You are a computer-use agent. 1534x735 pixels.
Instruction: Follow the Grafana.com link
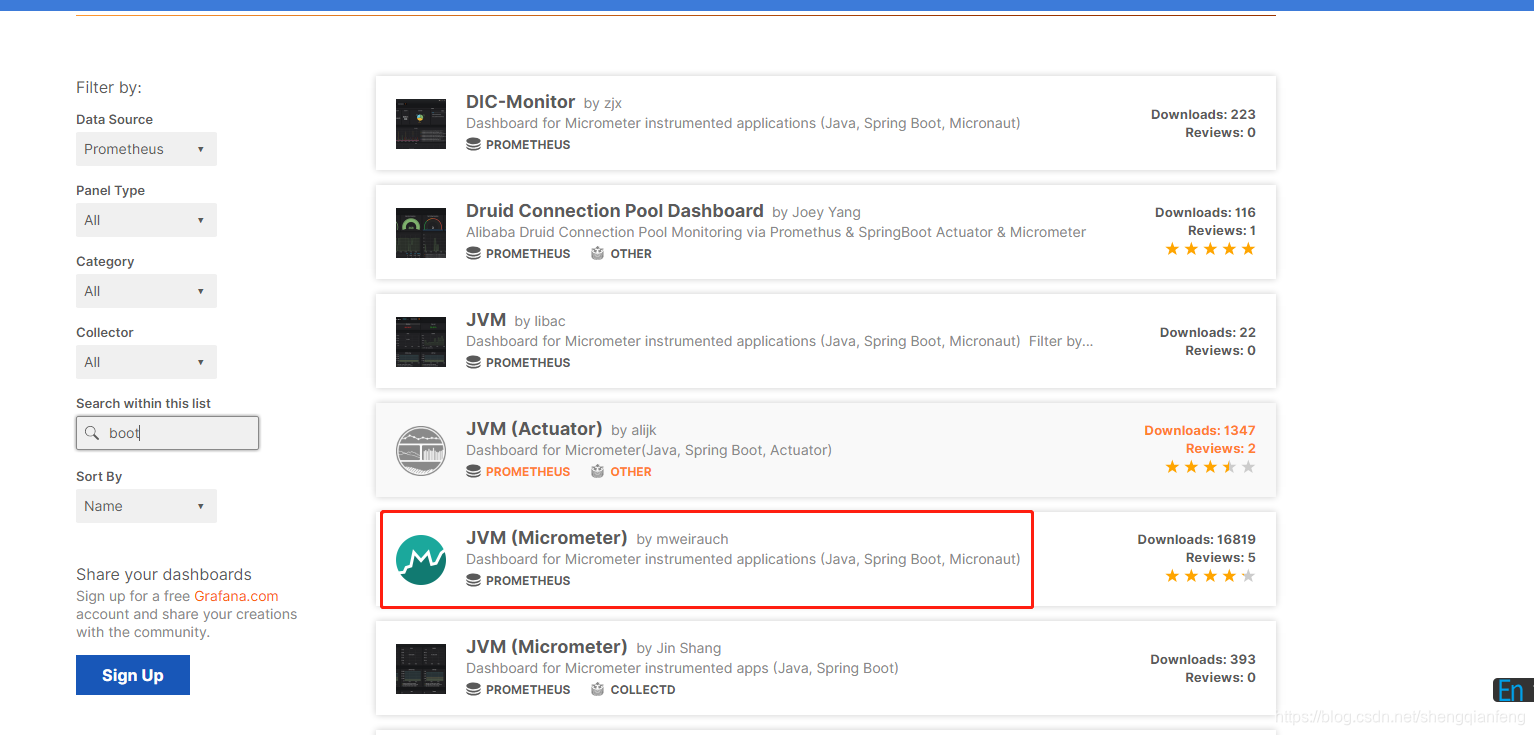tap(236, 596)
